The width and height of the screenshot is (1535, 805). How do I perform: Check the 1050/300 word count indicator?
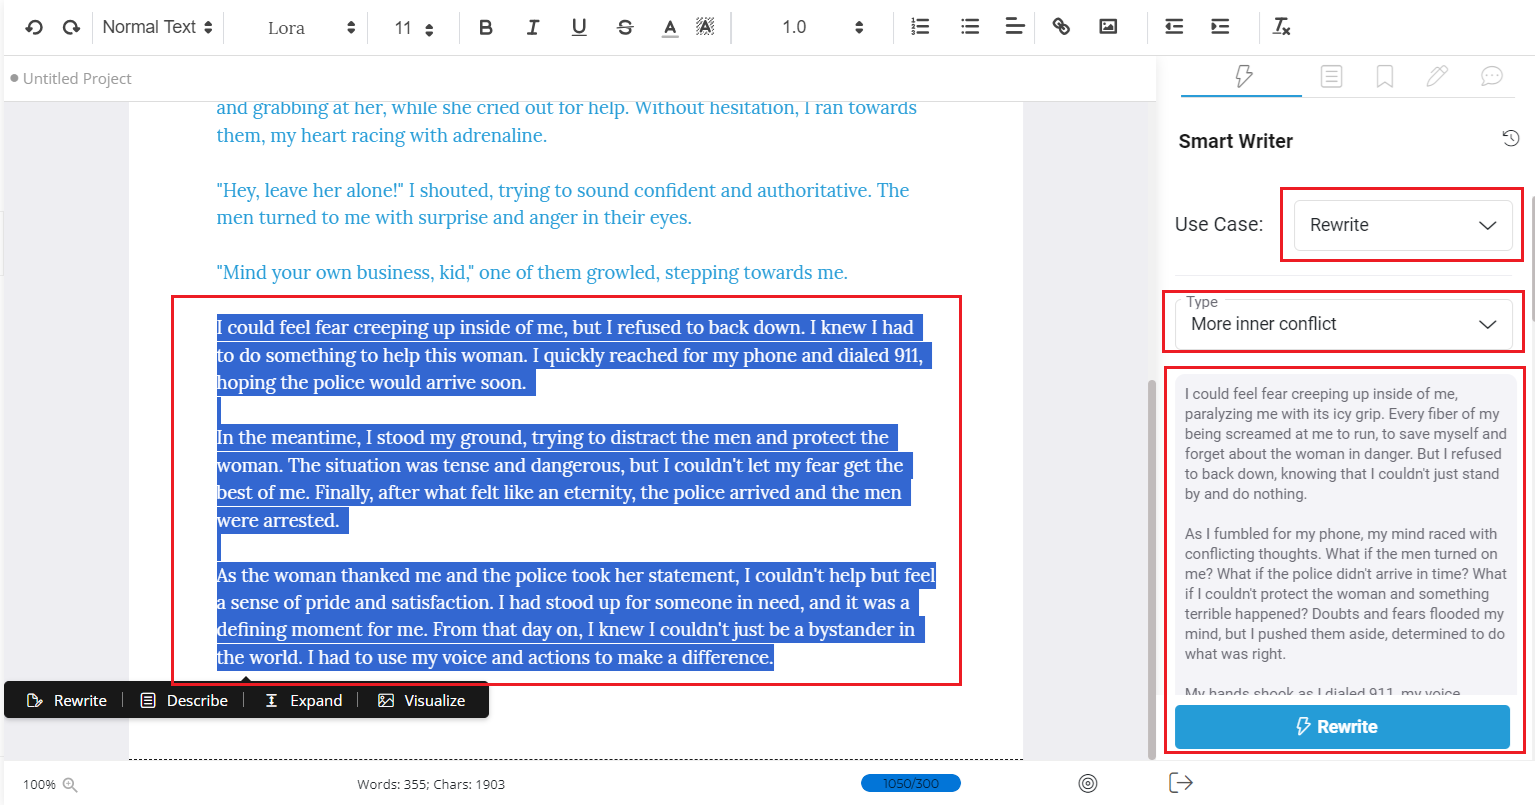(x=909, y=783)
